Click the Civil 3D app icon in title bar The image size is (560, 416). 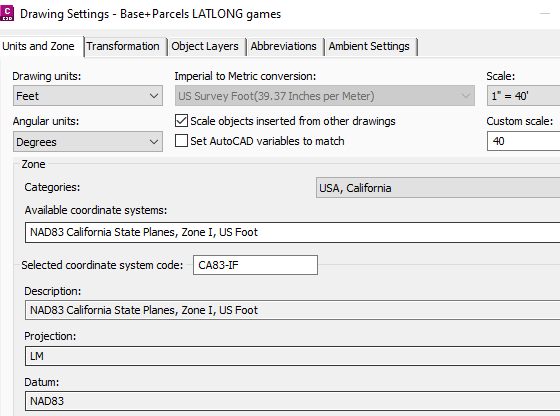7,14
